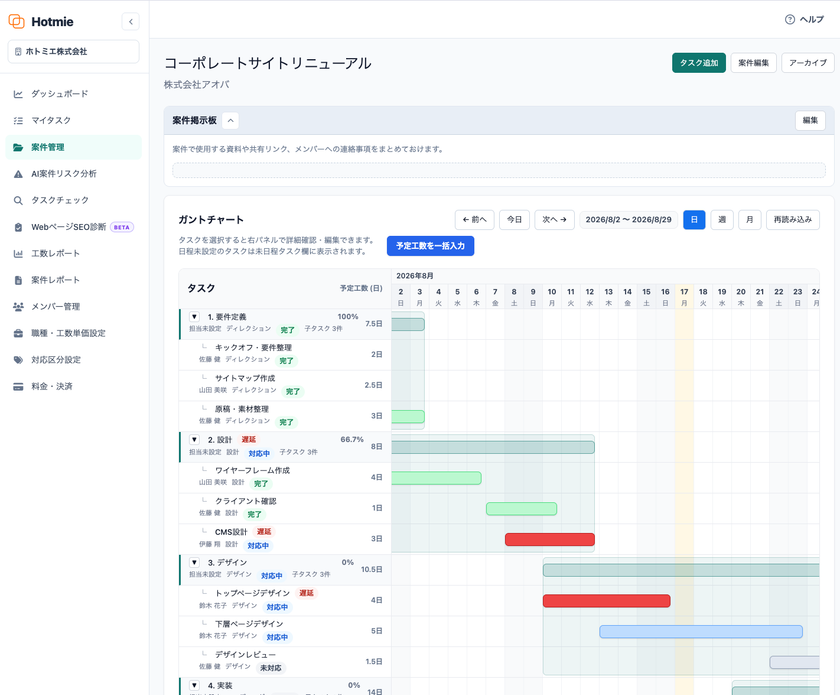
Task: Click the WebページSEO診断 clipboard icon
Action: pyautogui.click(x=18, y=227)
